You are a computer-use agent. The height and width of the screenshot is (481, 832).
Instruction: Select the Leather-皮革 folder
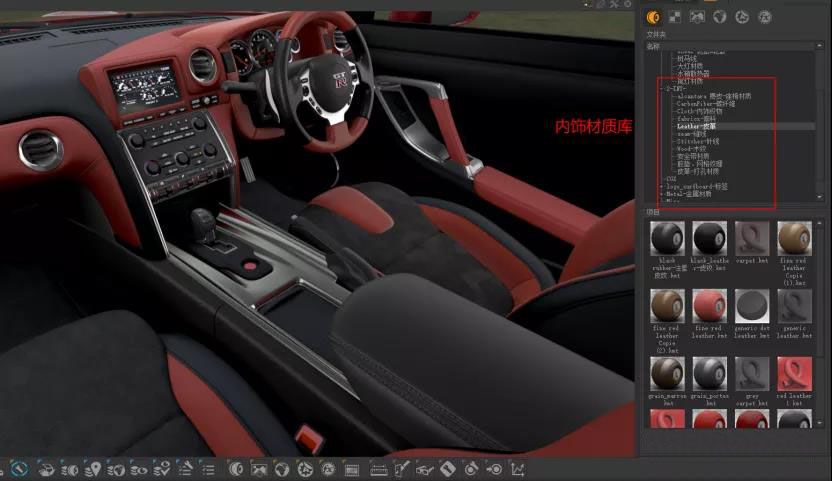pos(698,127)
